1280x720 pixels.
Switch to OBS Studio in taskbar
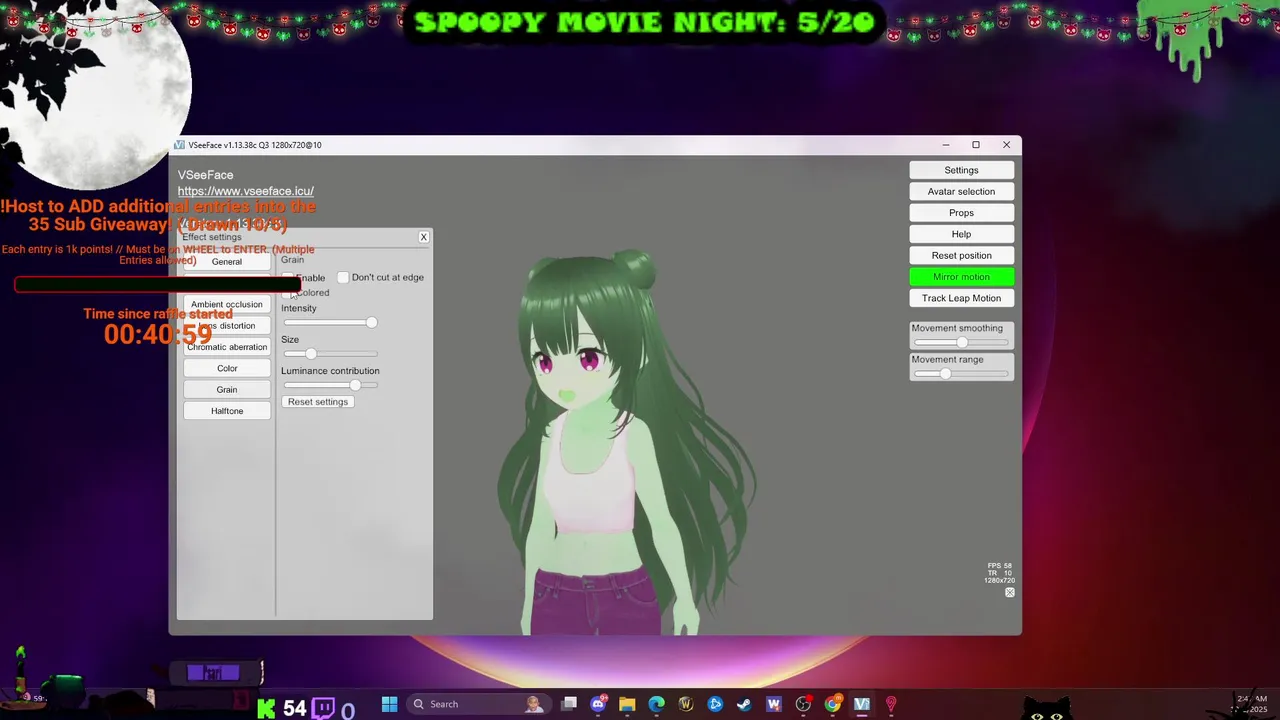point(803,704)
